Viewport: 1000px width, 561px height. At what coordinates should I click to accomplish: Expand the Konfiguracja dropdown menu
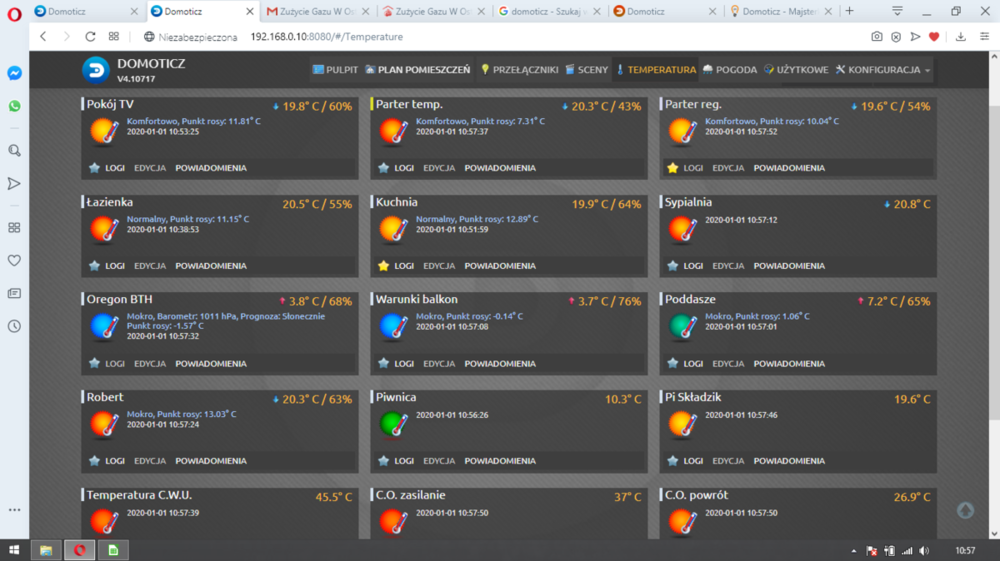[x=883, y=69]
